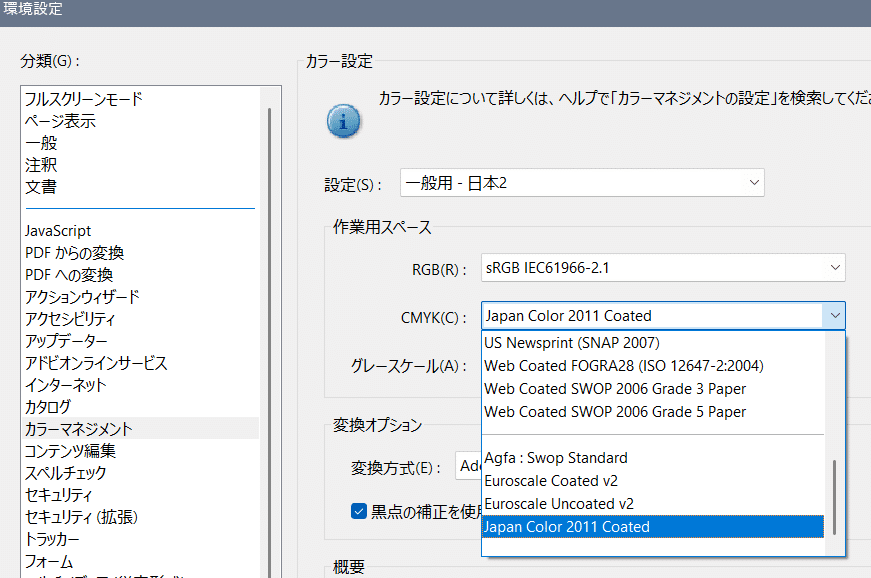This screenshot has height=578, width=871.
Task: Select US Newsprint (SNAP 2007) option
Action: [x=653, y=343]
